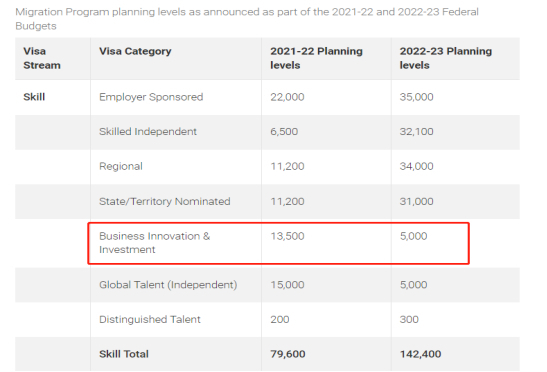Select the 2022-23 Planning levels header
547x372 pixels.
coord(445,58)
